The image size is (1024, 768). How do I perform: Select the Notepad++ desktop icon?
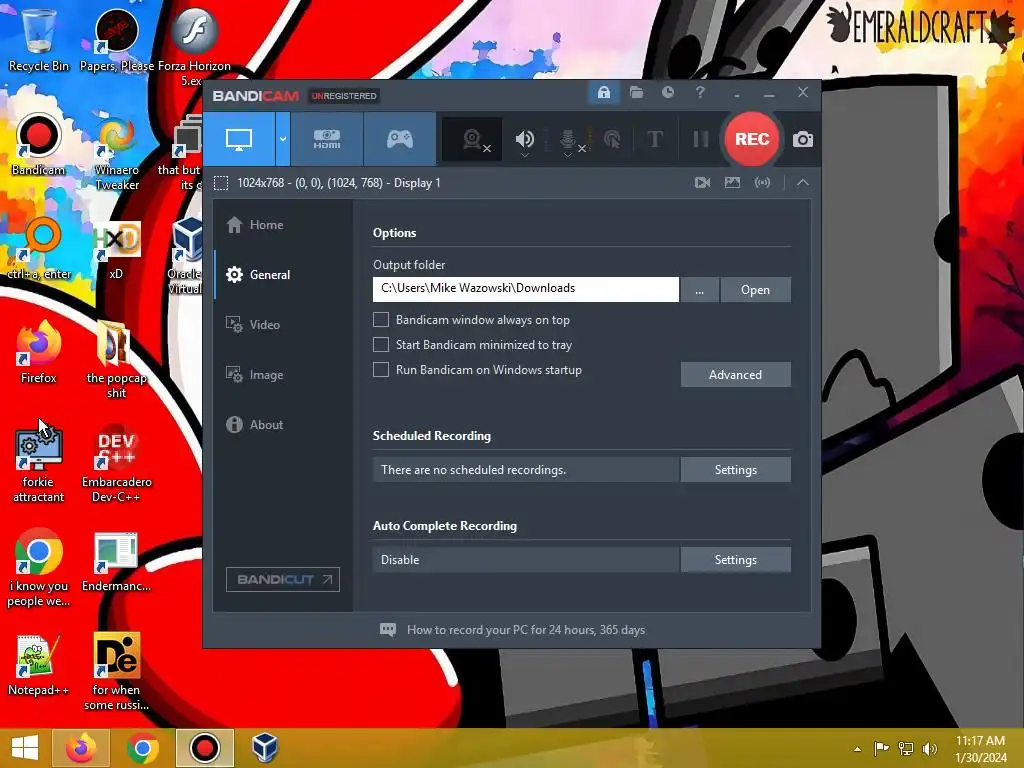pos(39,665)
